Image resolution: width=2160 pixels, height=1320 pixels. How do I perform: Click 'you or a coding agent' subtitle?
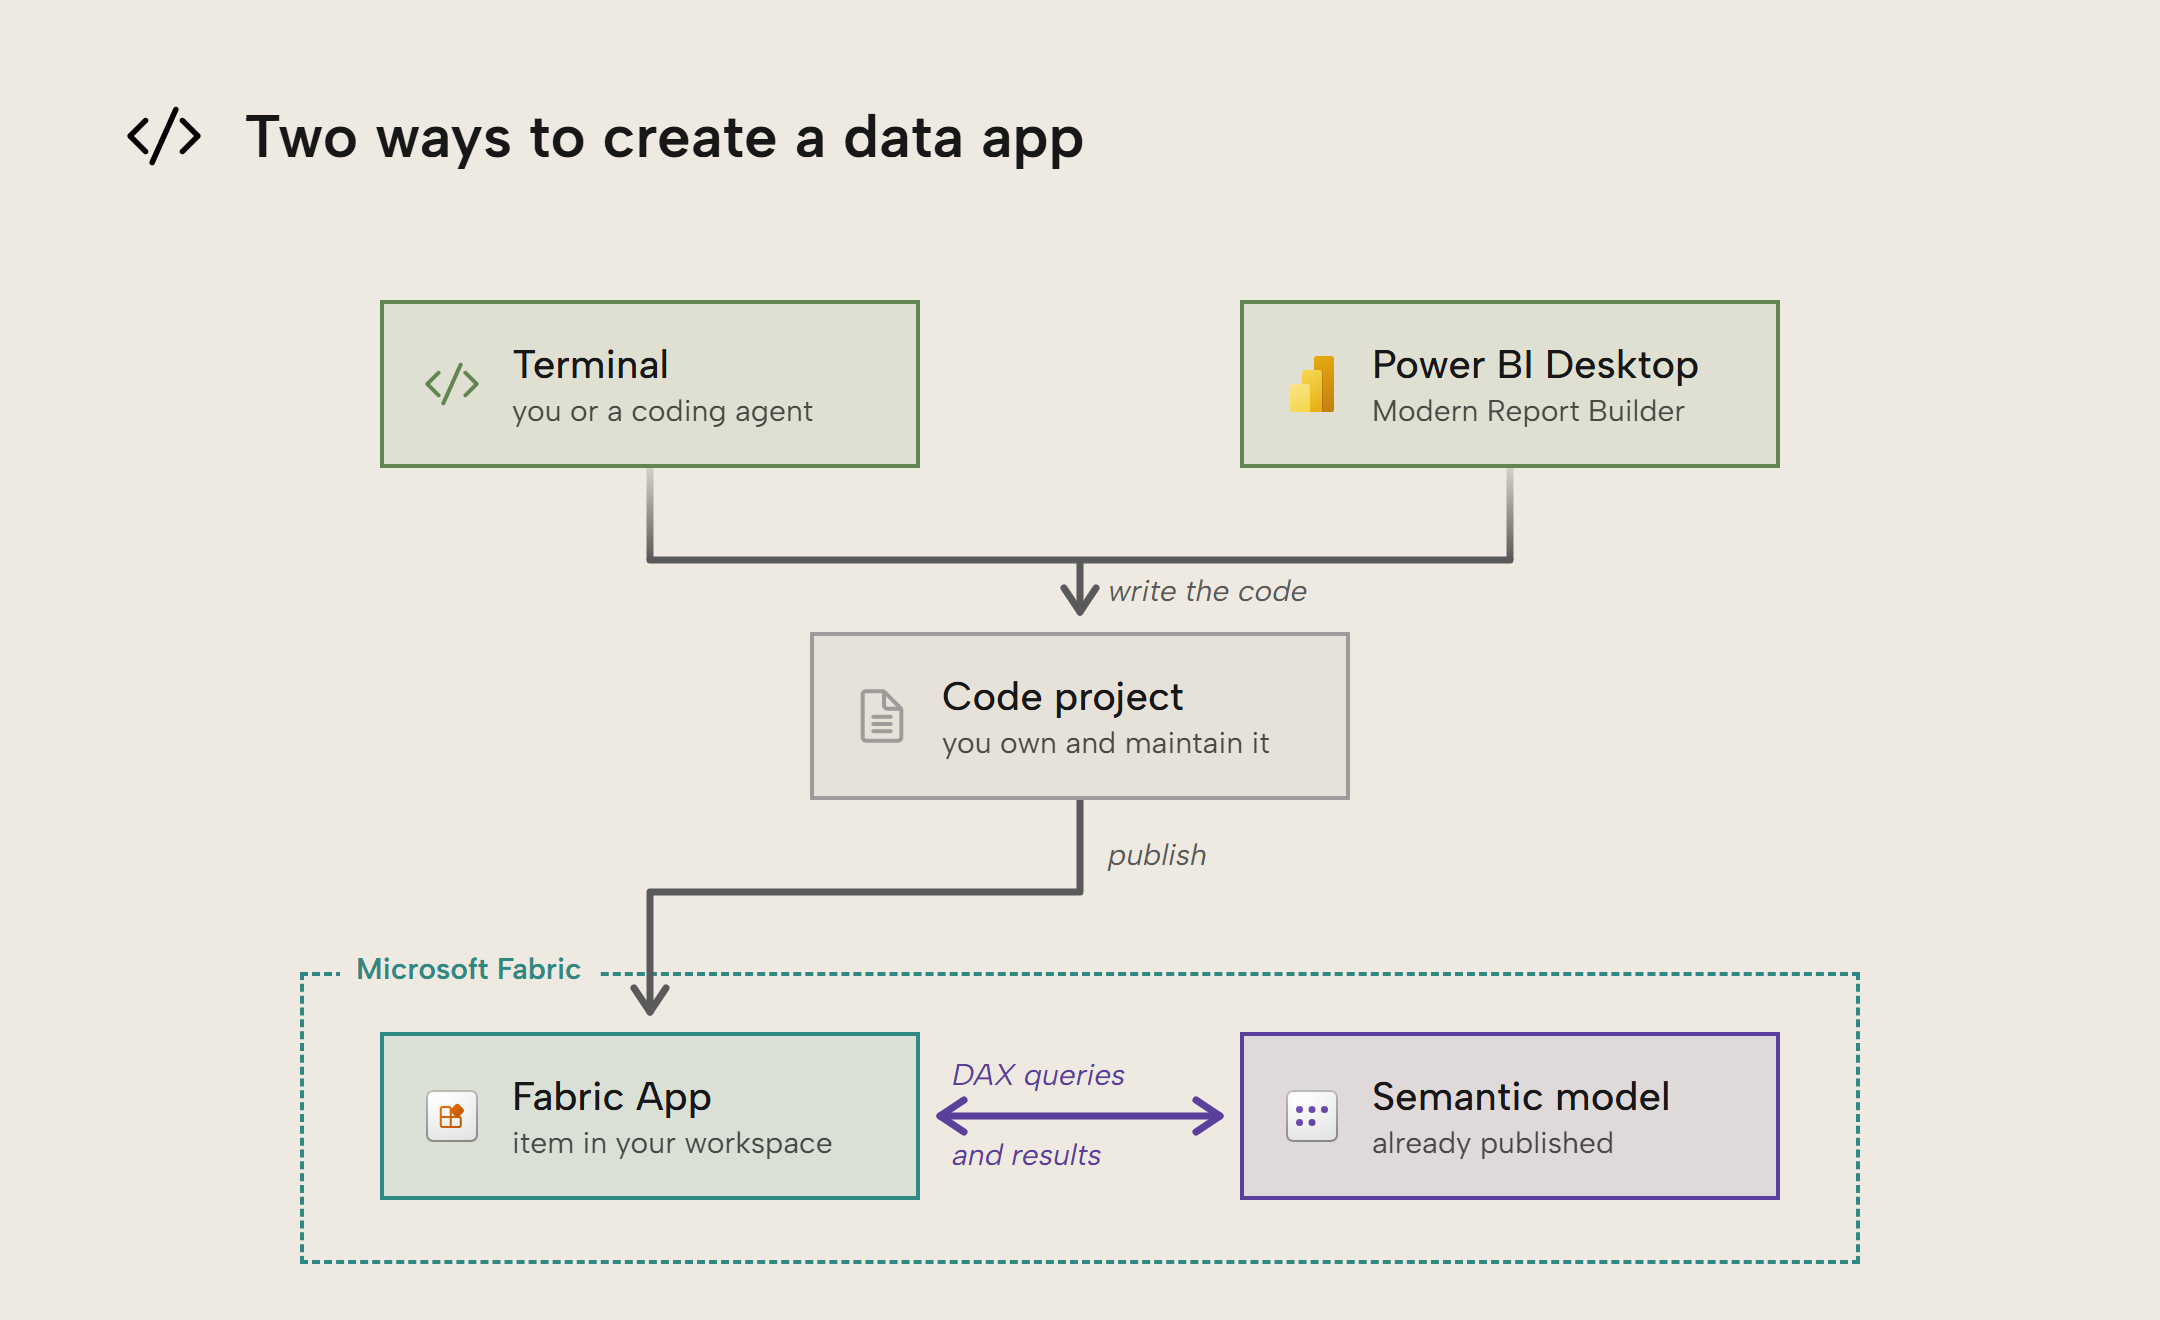point(662,411)
